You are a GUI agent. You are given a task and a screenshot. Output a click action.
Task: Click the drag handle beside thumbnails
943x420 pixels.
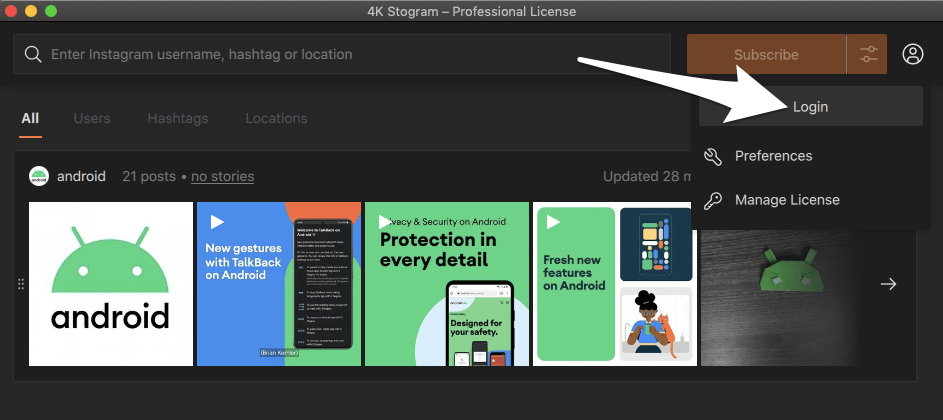point(21,284)
